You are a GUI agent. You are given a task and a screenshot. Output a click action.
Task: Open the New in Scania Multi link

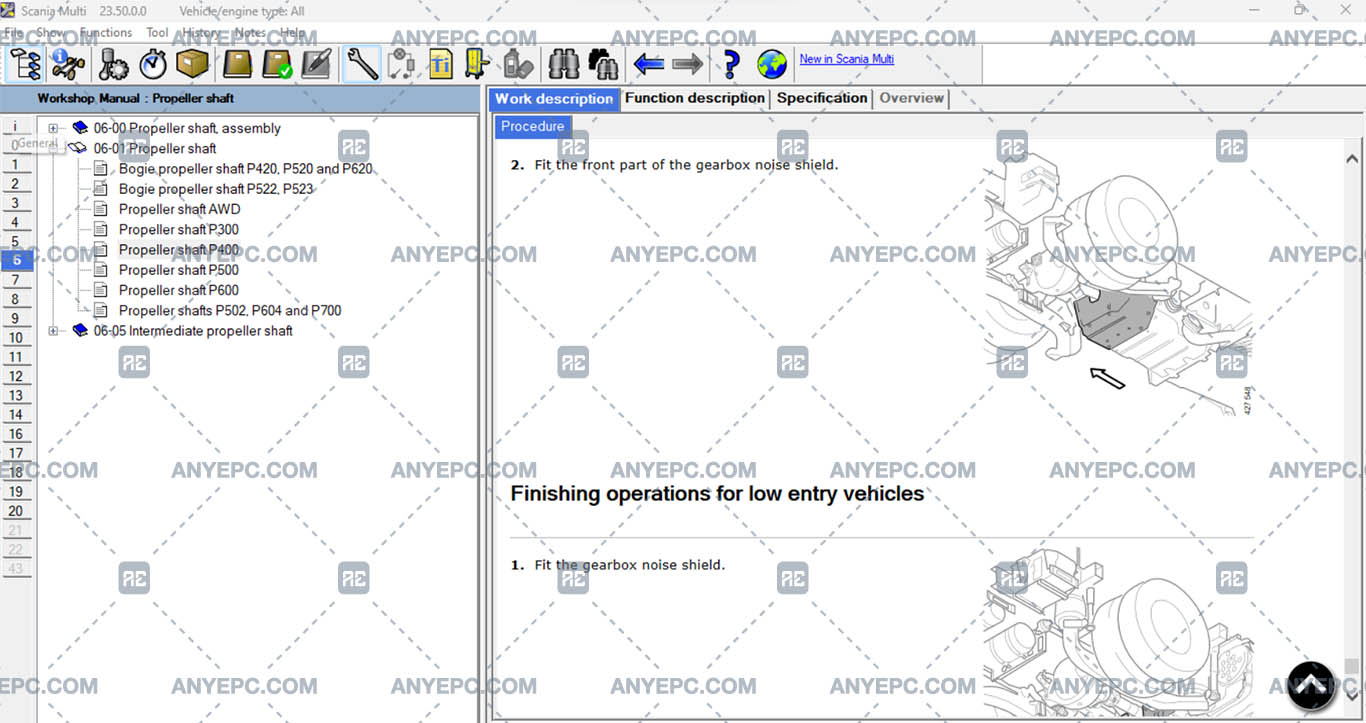point(846,59)
